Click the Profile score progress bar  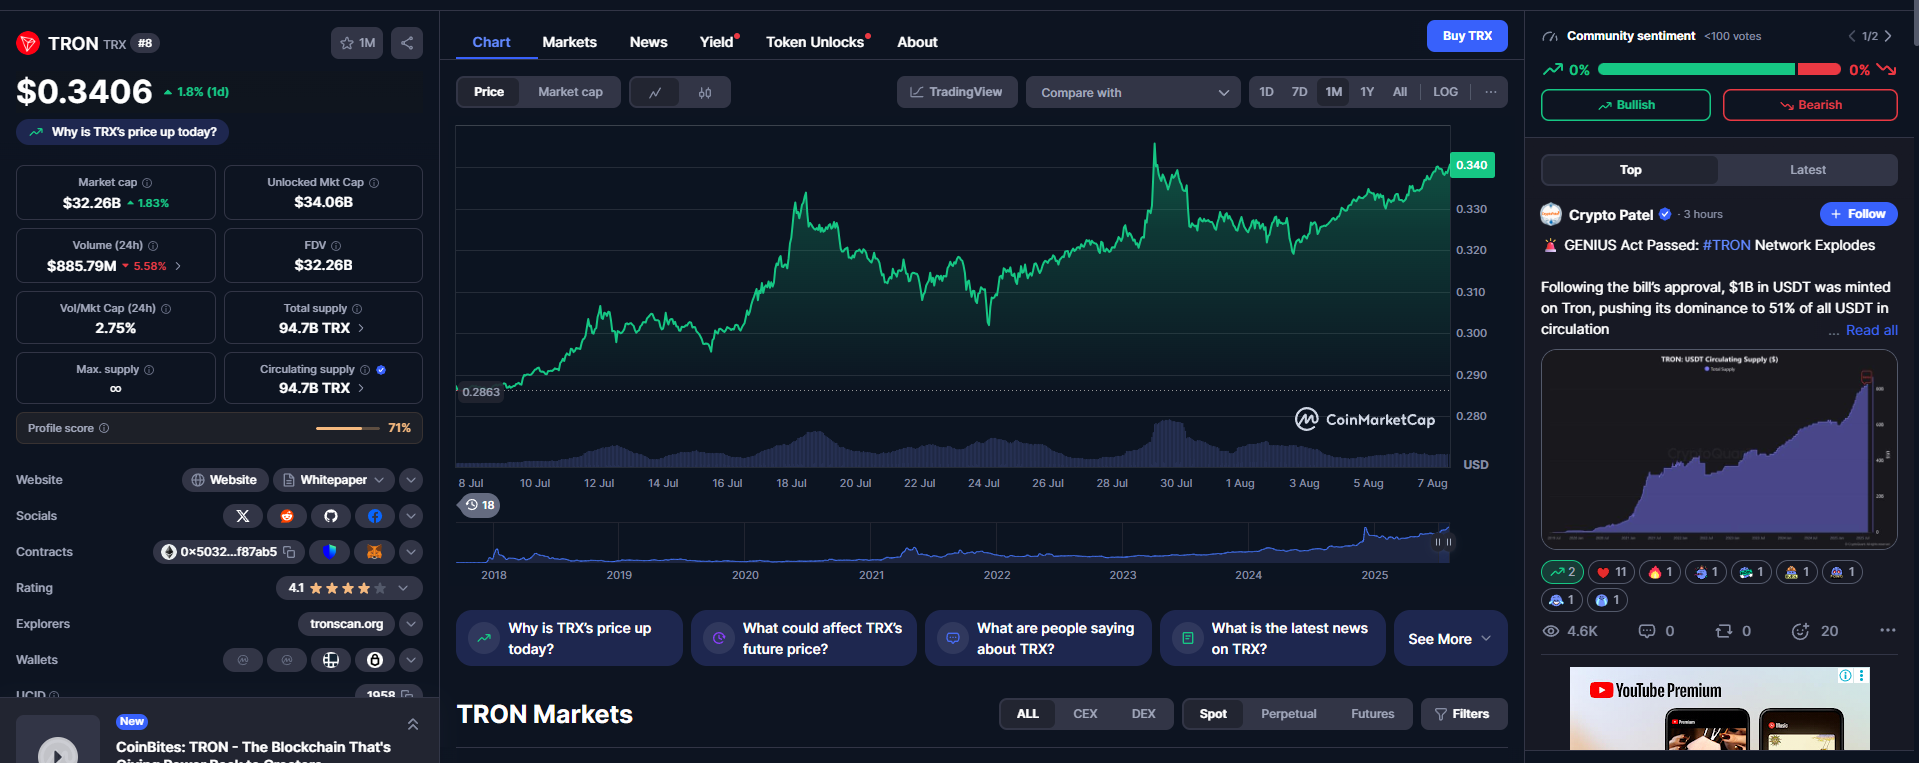348,428
